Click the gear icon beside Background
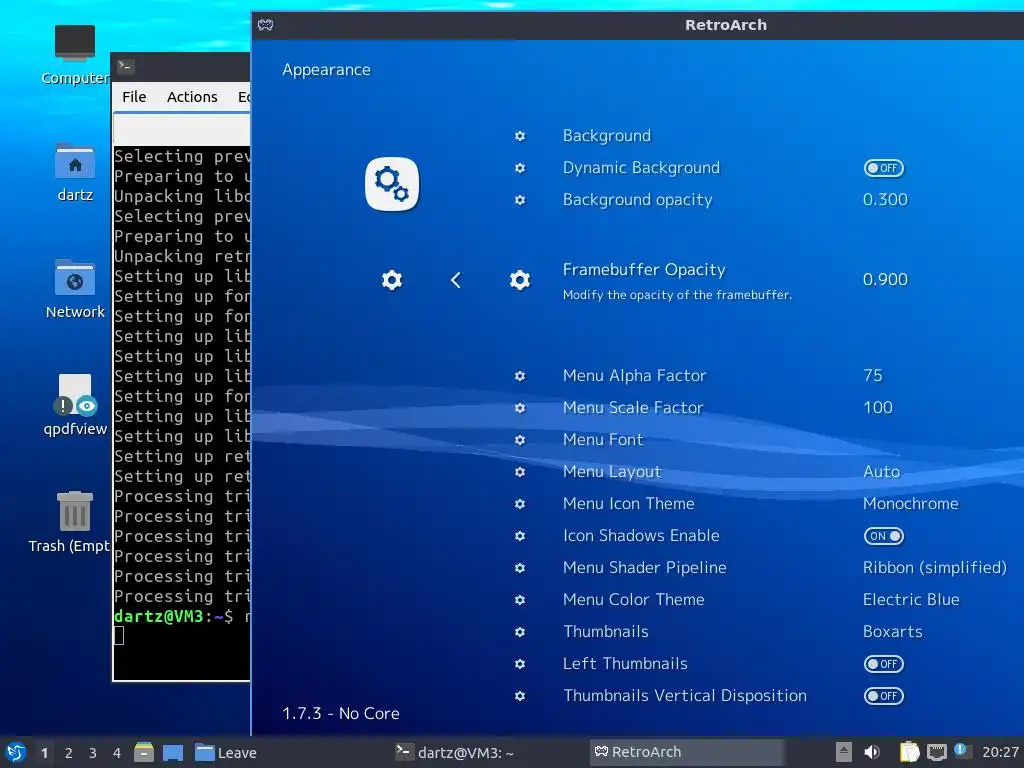 (x=520, y=136)
